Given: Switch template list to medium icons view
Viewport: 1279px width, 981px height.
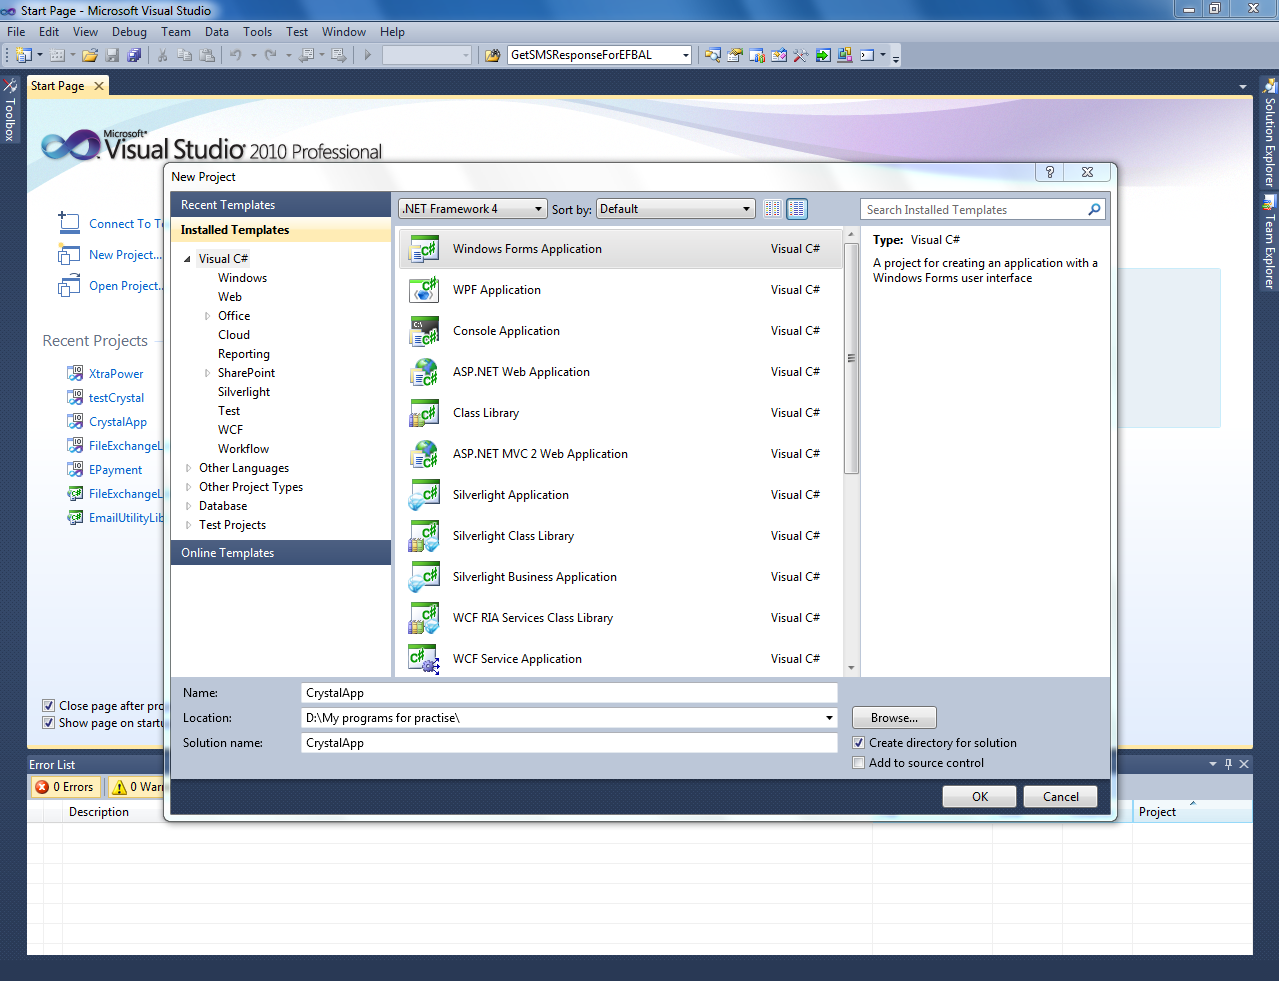Looking at the screenshot, I should point(797,209).
